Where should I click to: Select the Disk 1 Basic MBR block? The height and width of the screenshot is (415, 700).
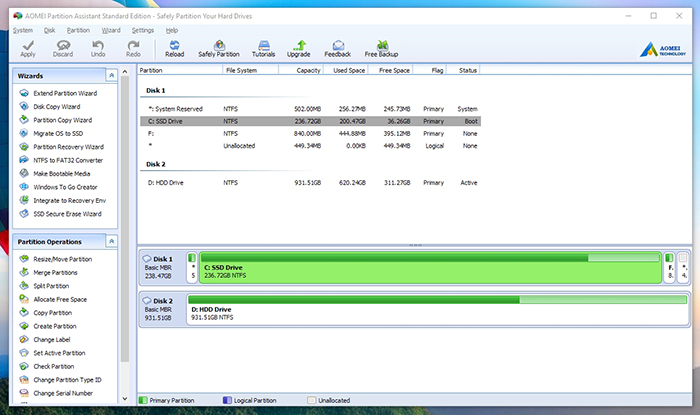162,267
